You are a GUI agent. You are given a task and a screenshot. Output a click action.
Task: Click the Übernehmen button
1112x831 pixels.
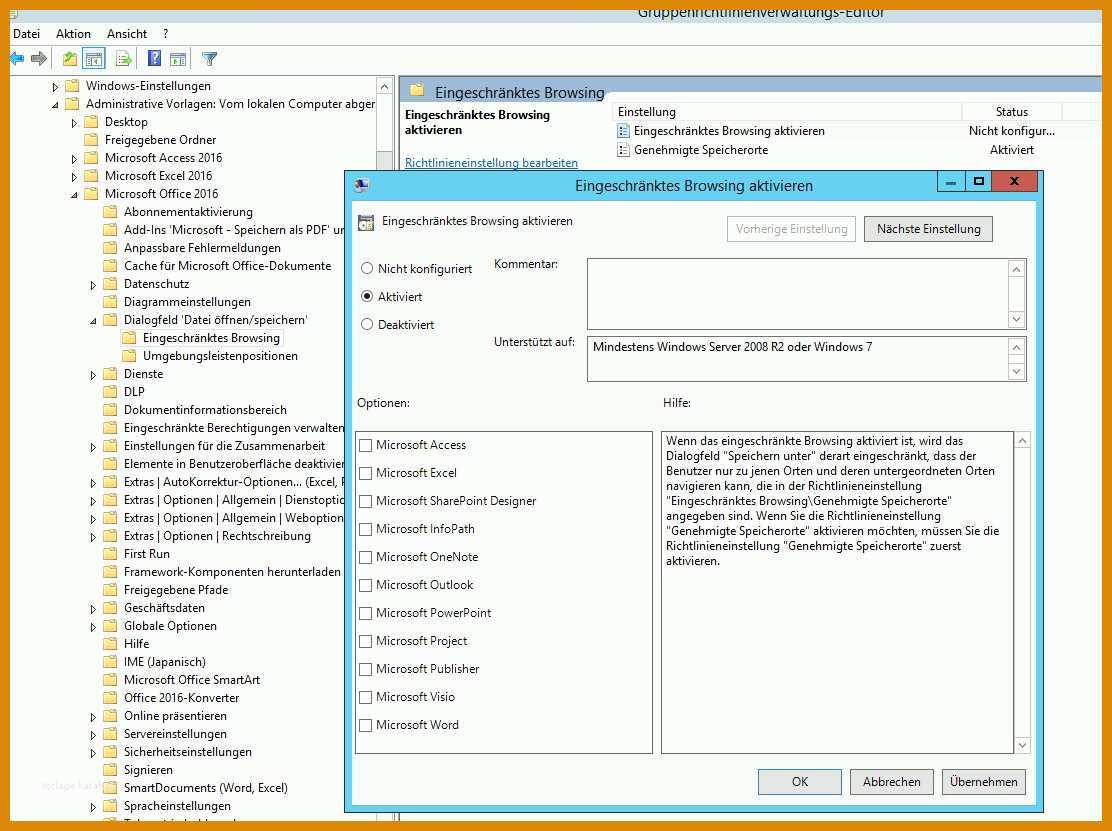(983, 781)
